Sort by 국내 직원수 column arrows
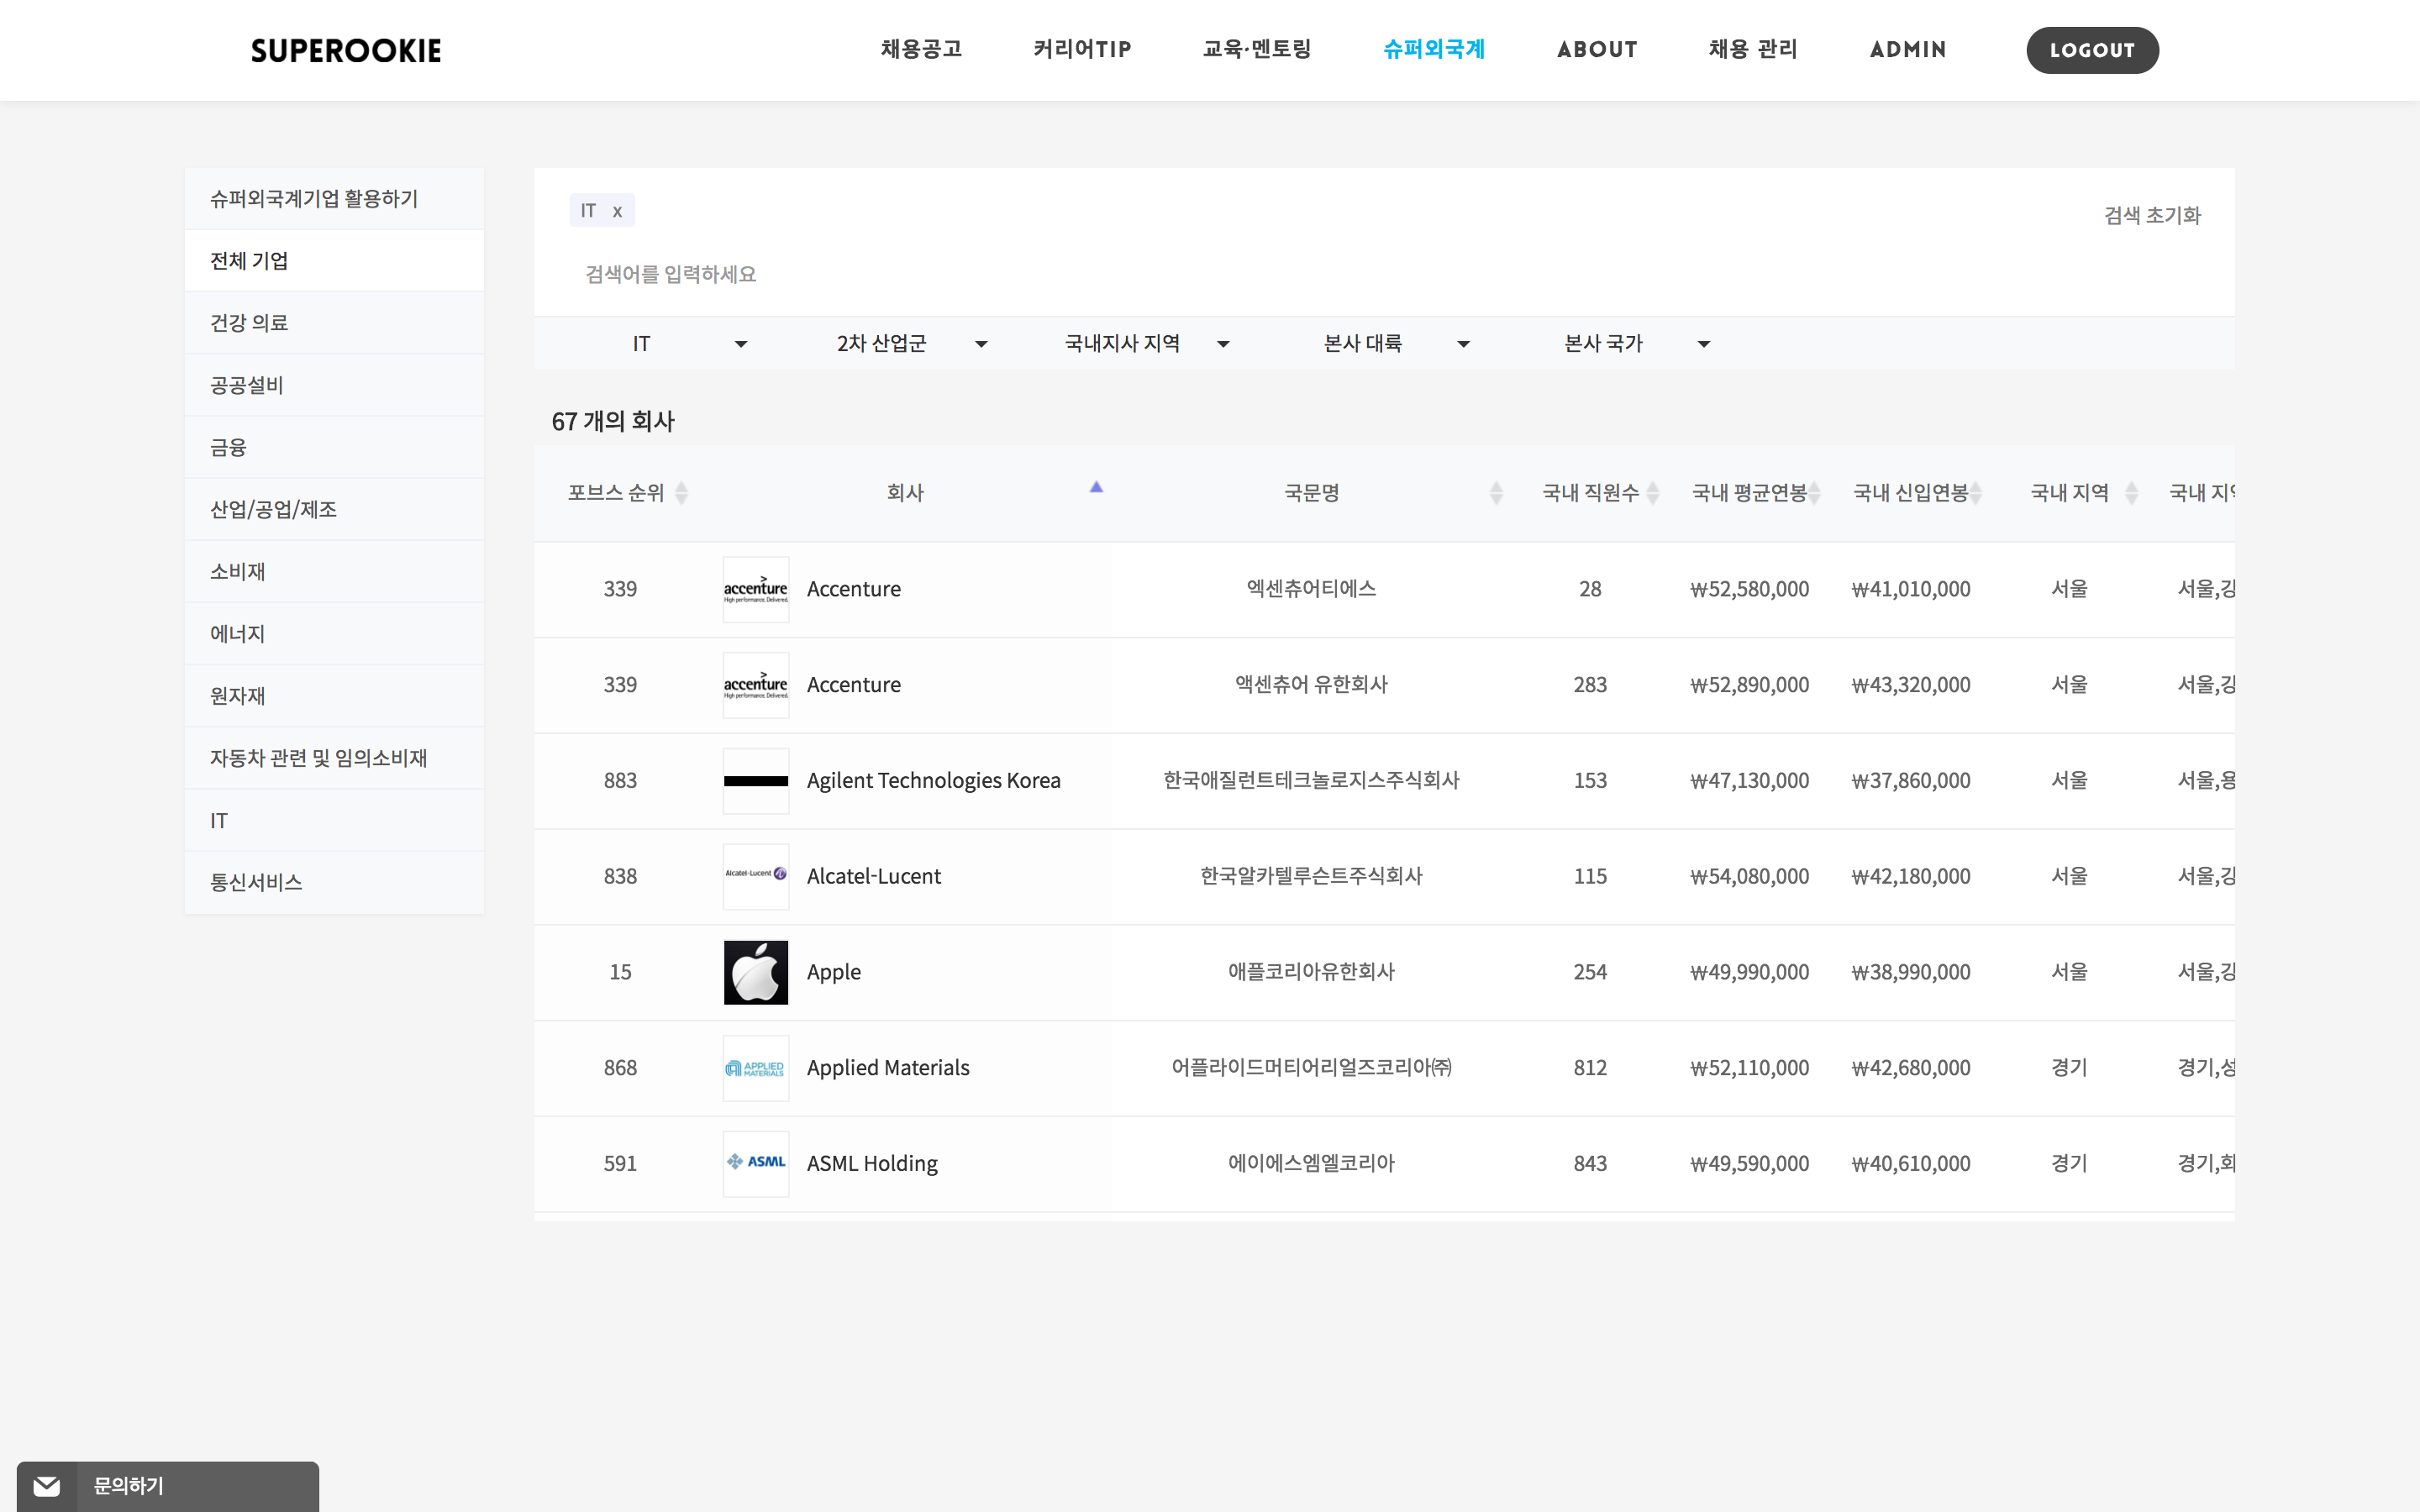Viewport: 2420px width, 1512px height. pos(1652,493)
